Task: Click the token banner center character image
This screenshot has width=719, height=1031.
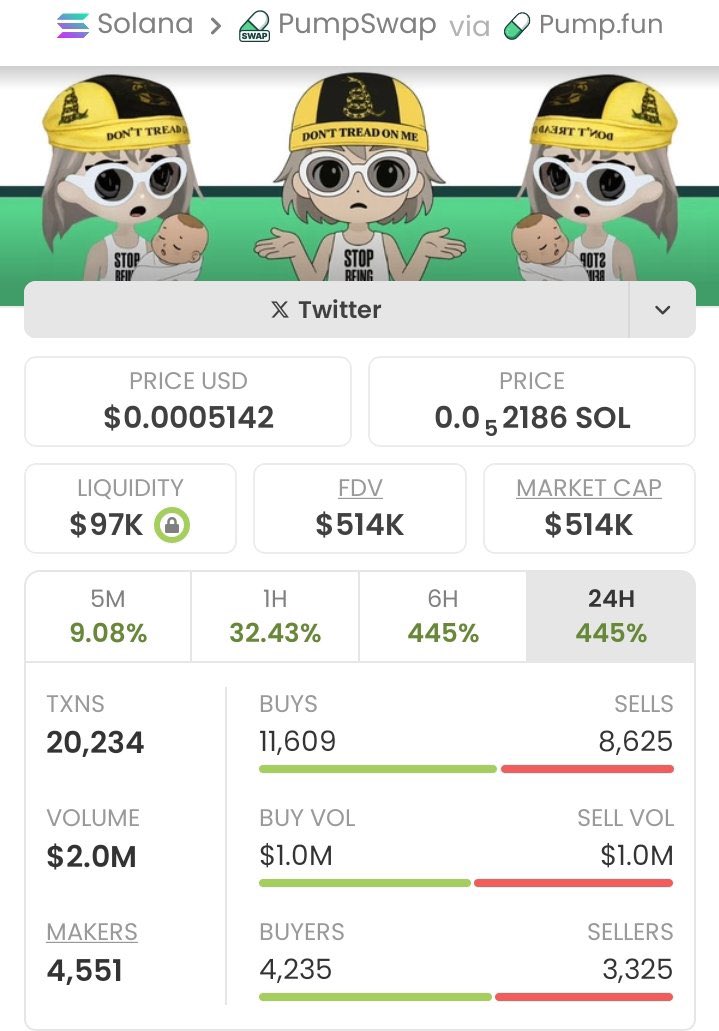Action: 359,178
